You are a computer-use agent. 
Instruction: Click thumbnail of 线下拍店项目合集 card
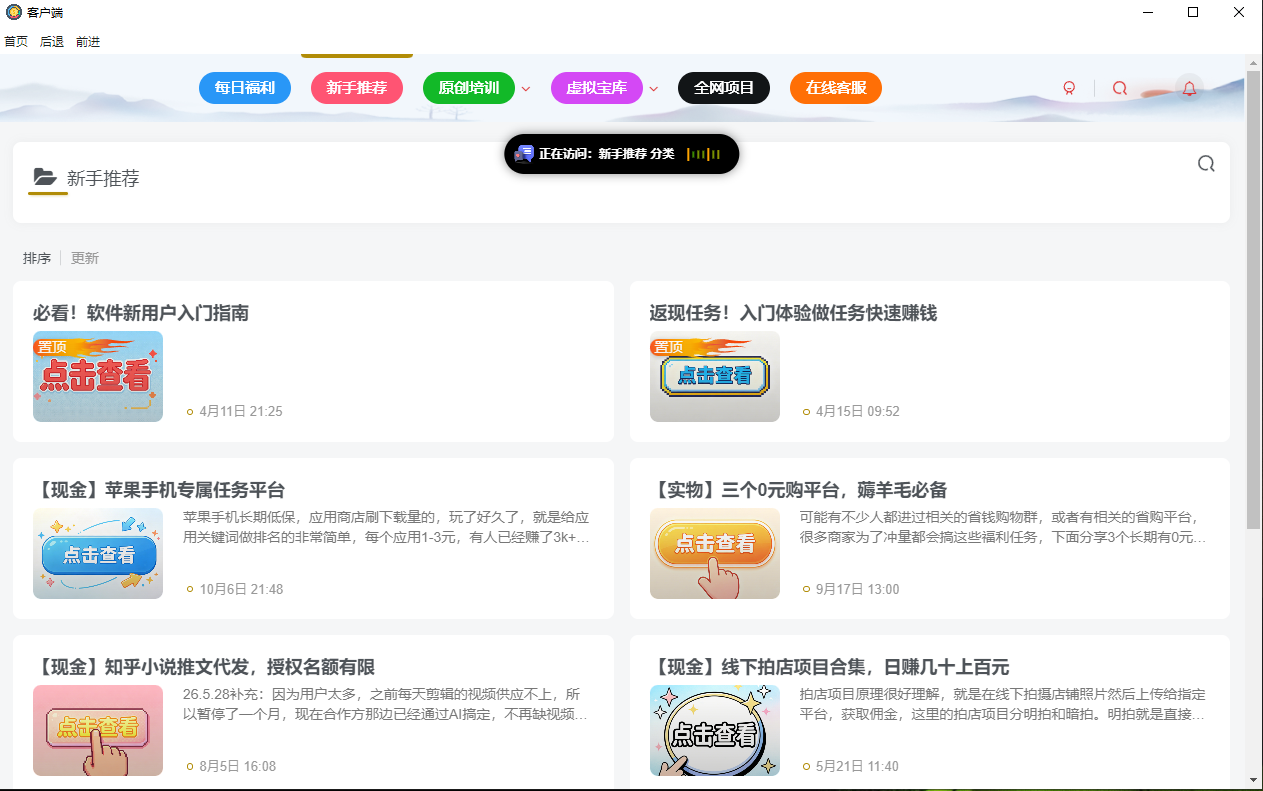click(715, 731)
